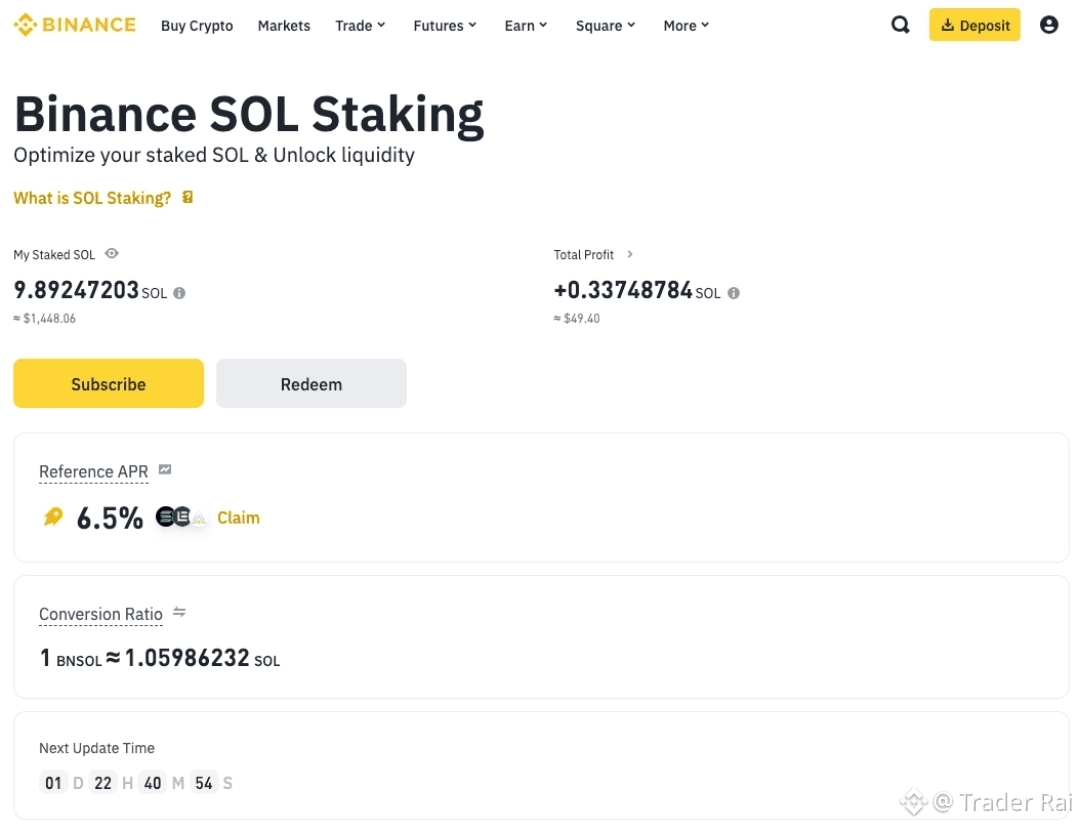
Task: Open the Reference APR chart icon
Action: [x=165, y=470]
